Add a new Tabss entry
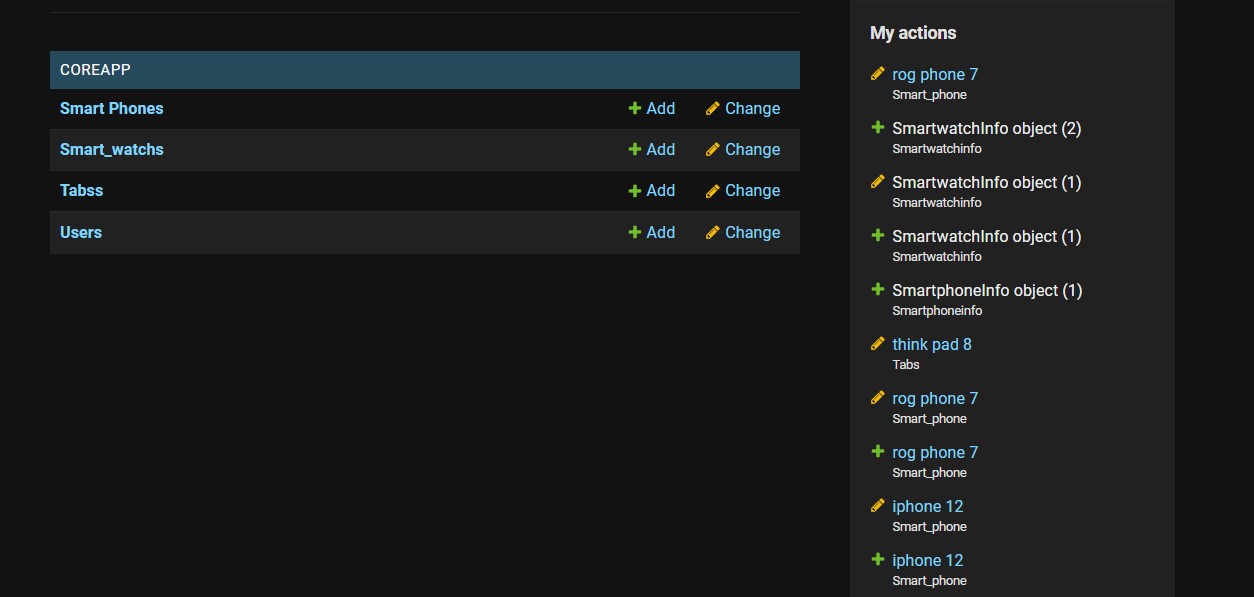This screenshot has width=1254, height=597. coord(652,190)
